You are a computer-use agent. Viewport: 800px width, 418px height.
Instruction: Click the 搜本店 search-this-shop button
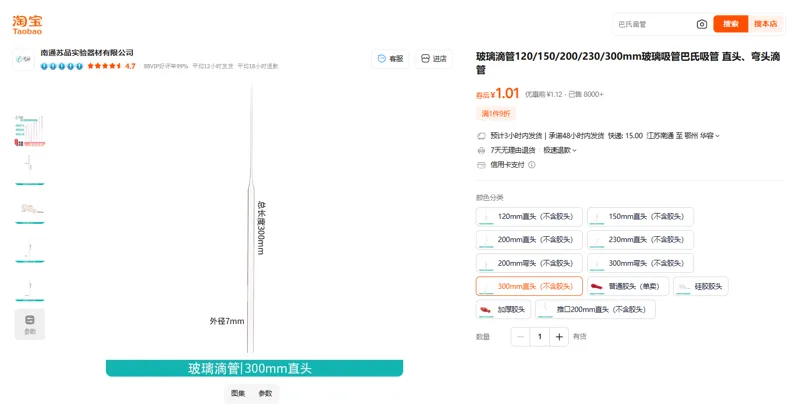tap(765, 24)
